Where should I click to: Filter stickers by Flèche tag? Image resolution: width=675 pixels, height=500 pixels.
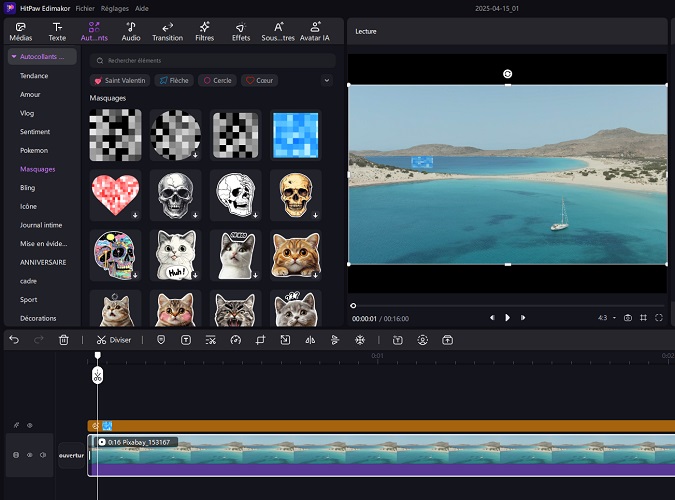(174, 81)
